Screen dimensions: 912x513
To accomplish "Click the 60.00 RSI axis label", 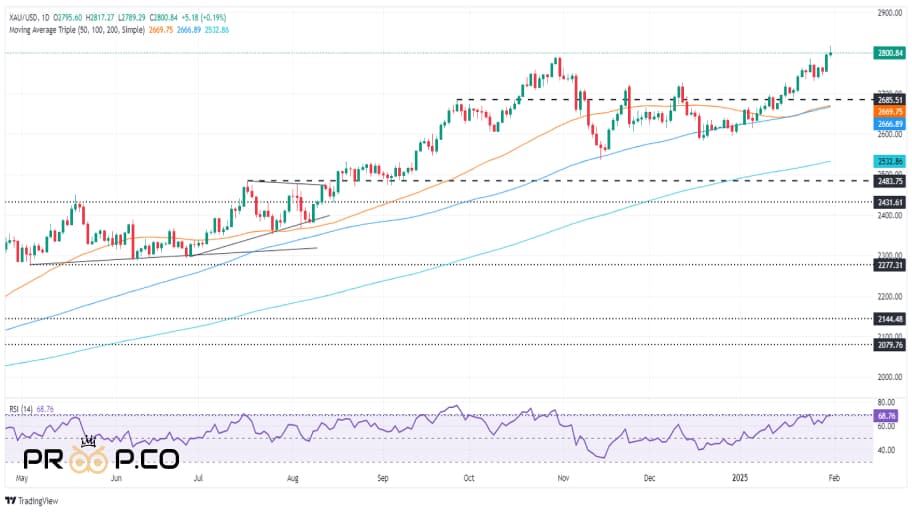I will (886, 426).
